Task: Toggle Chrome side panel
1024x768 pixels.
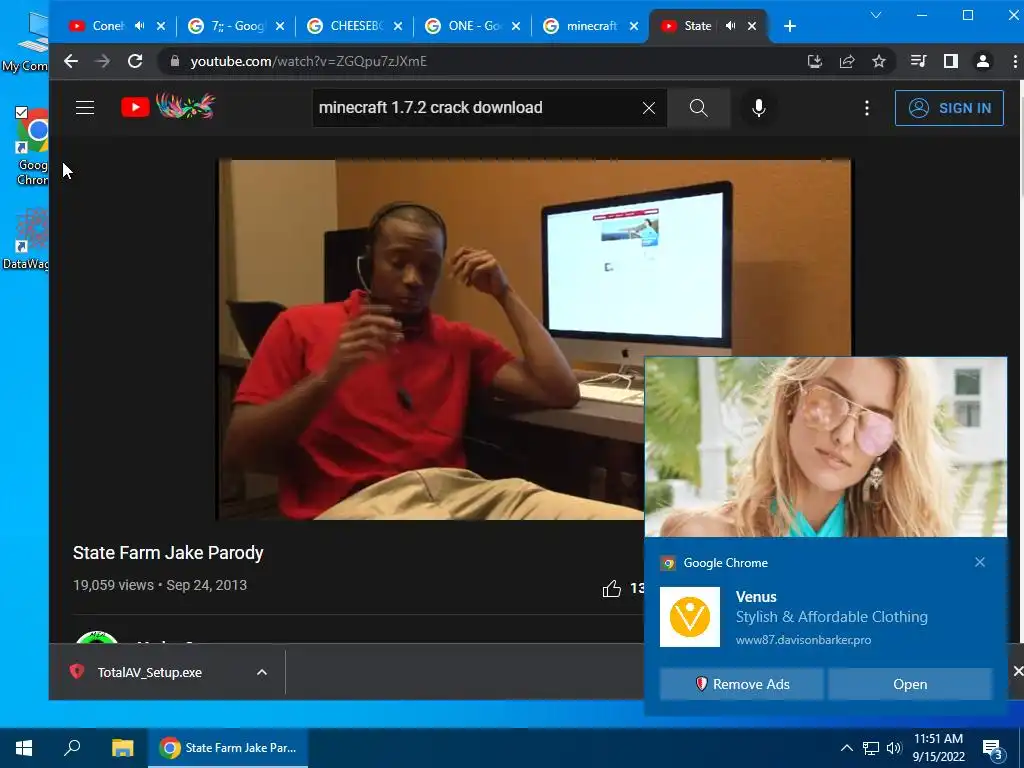Action: pyautogui.click(x=951, y=61)
